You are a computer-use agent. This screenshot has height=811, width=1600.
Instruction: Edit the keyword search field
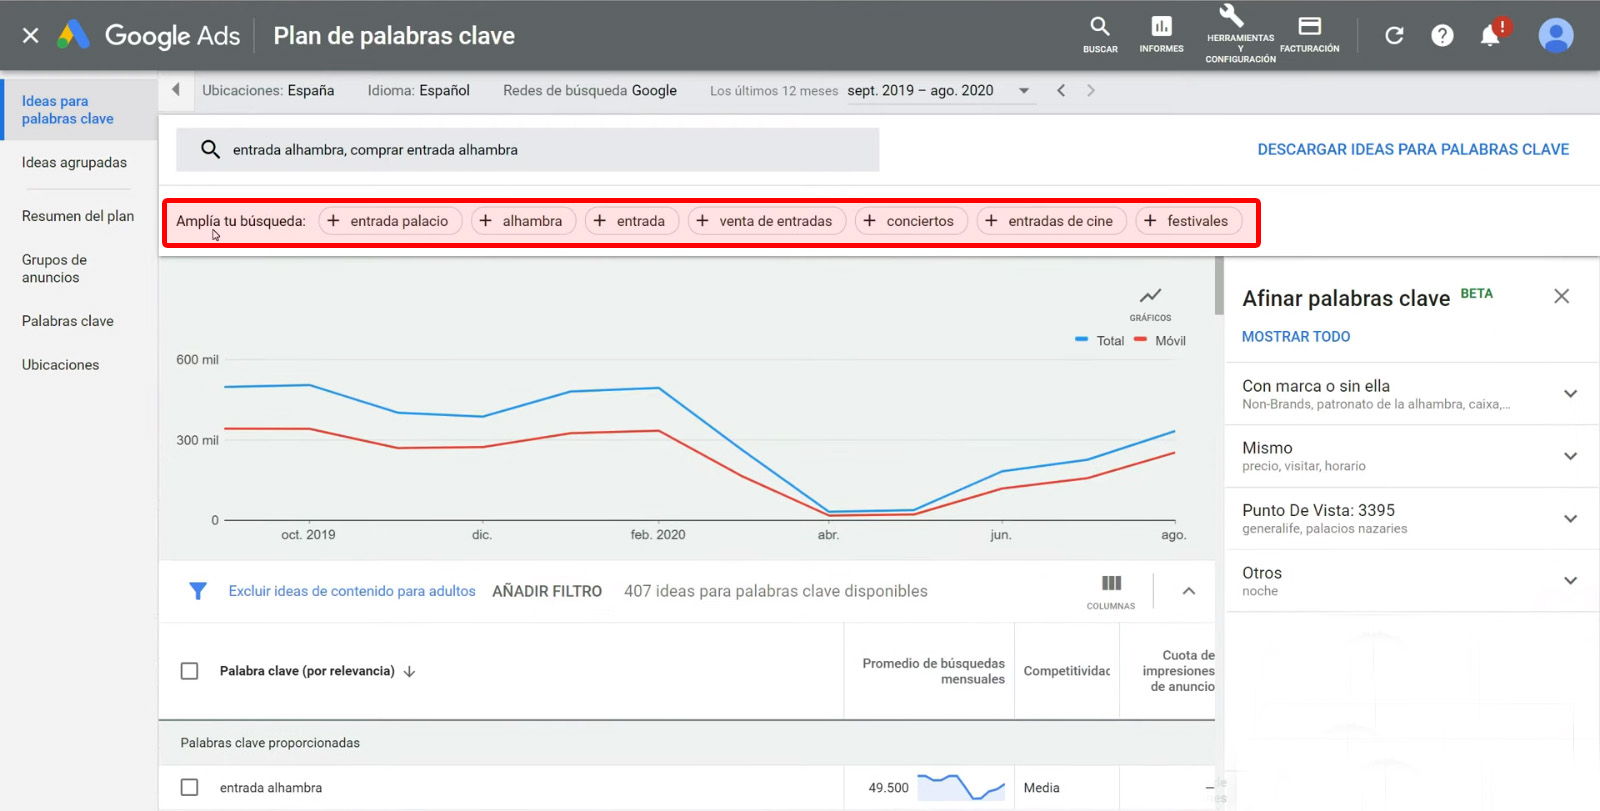tap(528, 150)
